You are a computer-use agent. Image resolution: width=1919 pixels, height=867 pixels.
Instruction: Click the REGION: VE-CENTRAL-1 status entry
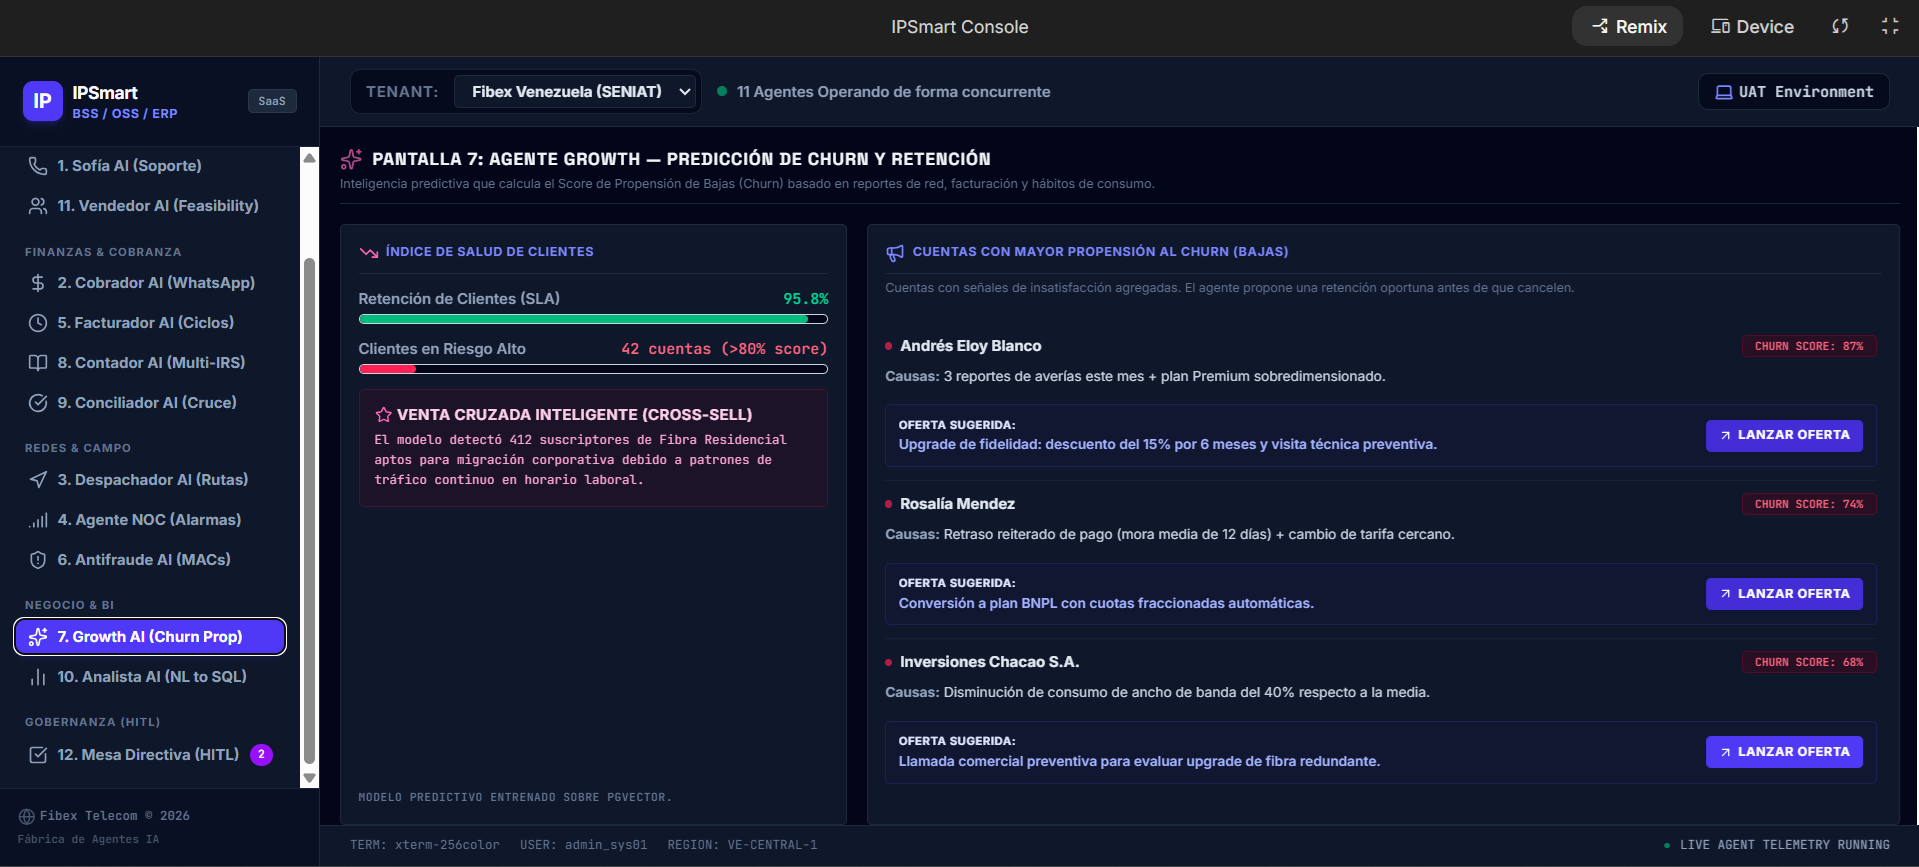coord(742,845)
